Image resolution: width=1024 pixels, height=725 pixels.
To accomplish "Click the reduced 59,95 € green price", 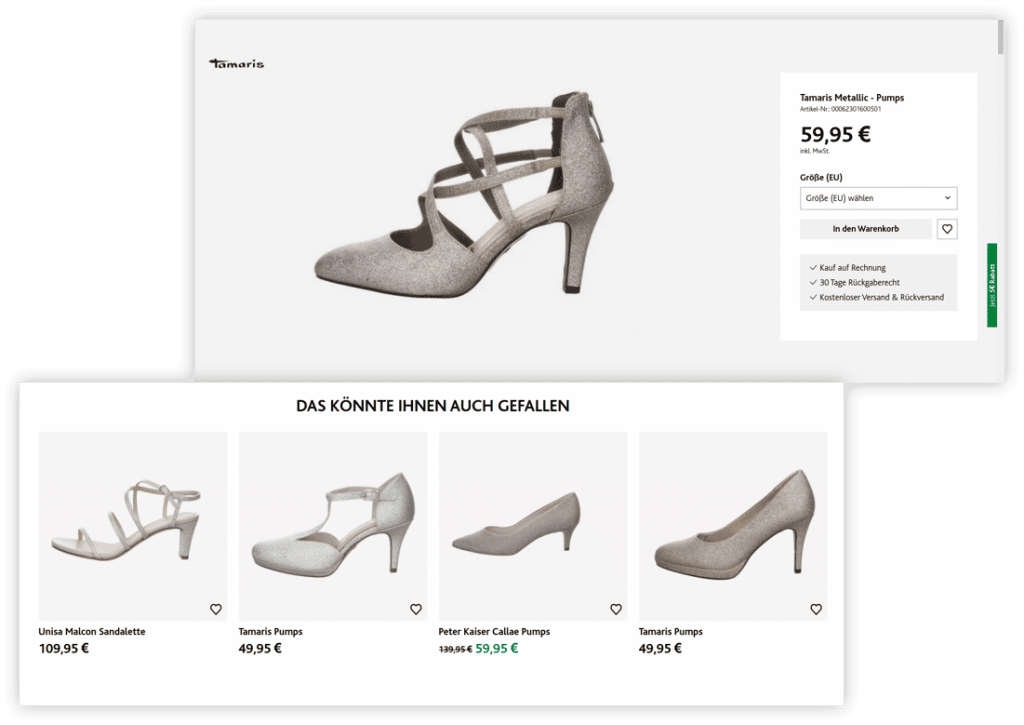I will [x=497, y=648].
